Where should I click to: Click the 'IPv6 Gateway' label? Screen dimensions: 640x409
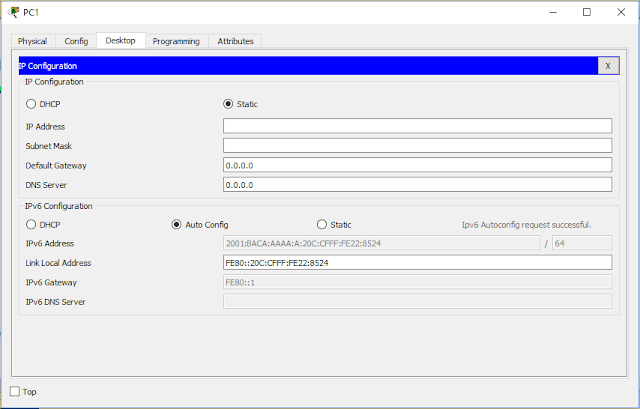(51, 282)
